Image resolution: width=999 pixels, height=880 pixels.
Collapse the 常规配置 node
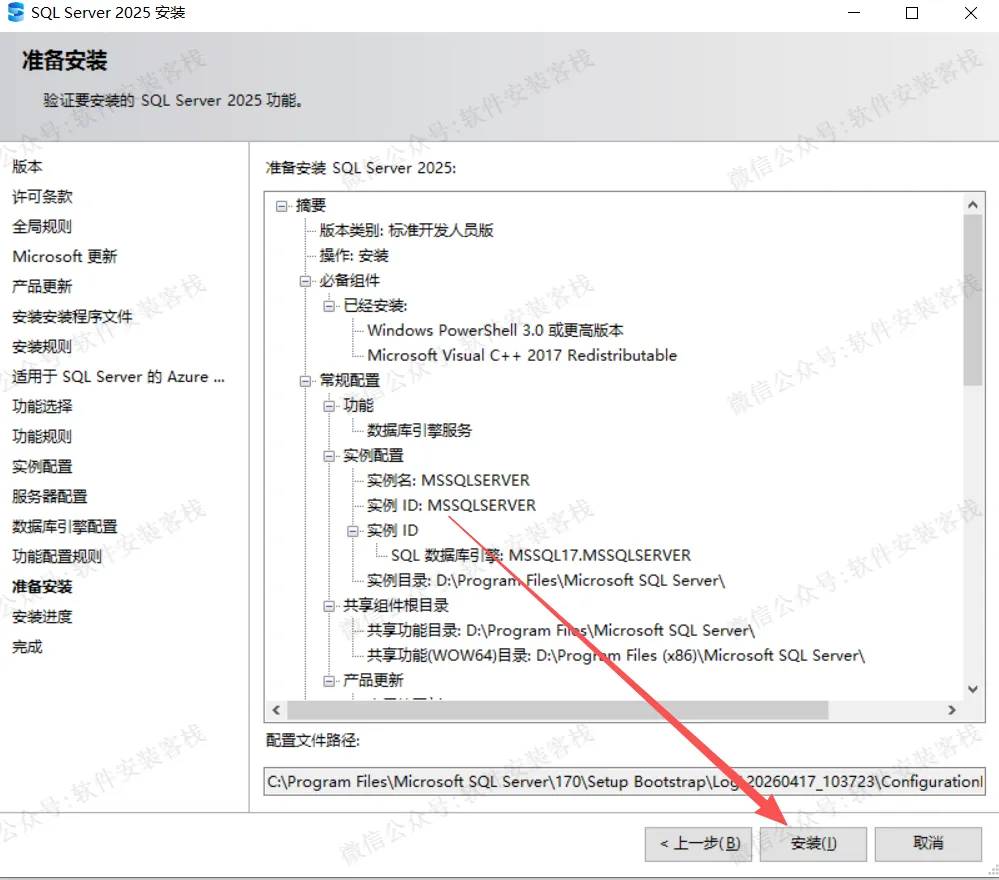(x=305, y=381)
